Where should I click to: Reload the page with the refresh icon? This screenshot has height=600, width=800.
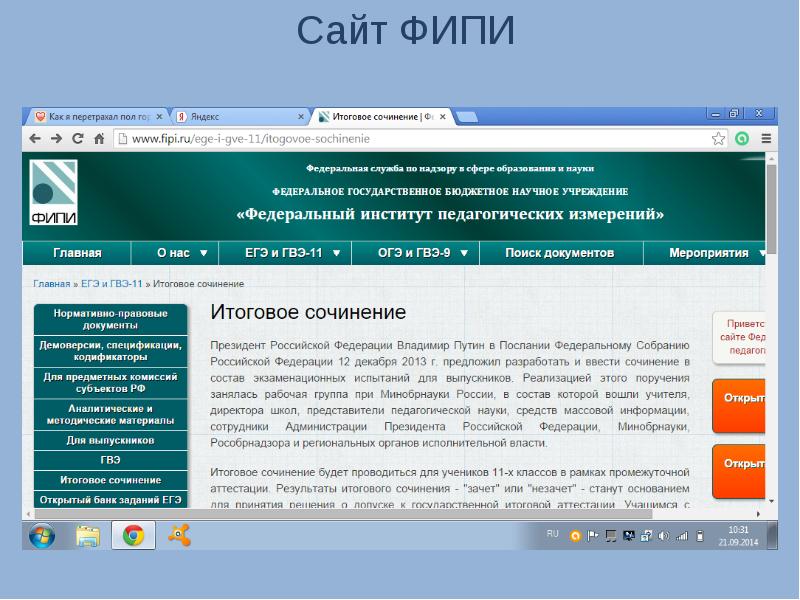[x=78, y=138]
